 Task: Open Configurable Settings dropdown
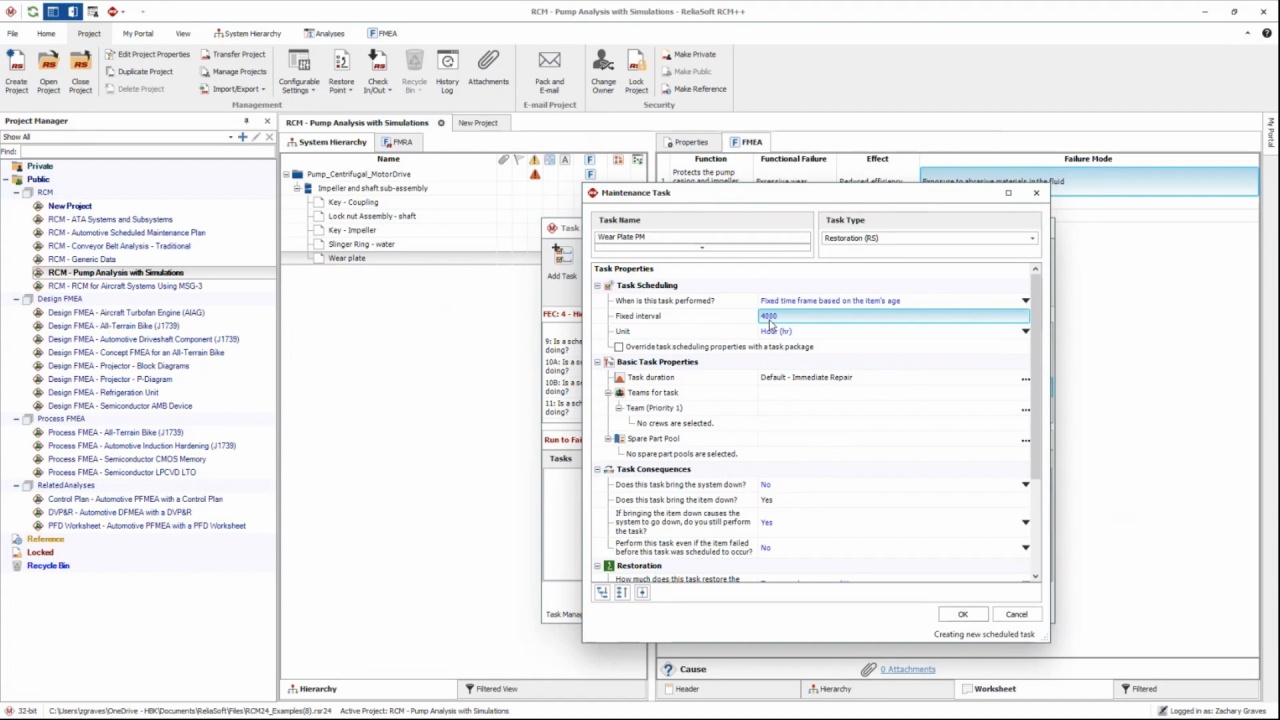[x=299, y=71]
